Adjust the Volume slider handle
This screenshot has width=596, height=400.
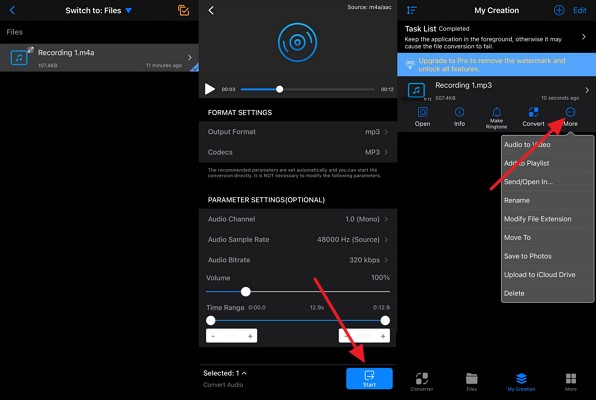pos(246,292)
